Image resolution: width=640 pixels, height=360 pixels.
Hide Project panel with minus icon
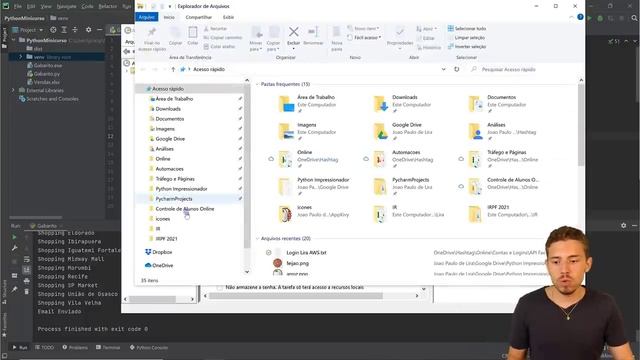[100, 30]
